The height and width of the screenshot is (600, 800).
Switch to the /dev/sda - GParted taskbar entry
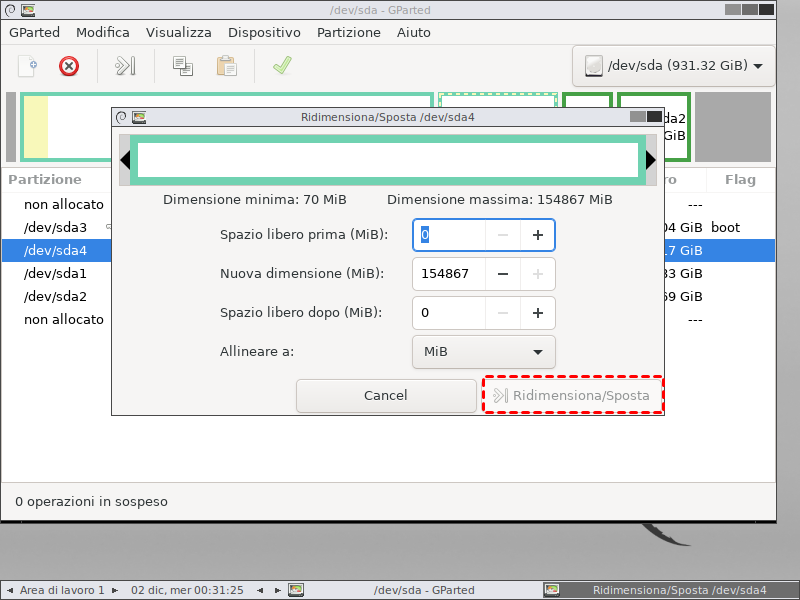(423, 590)
